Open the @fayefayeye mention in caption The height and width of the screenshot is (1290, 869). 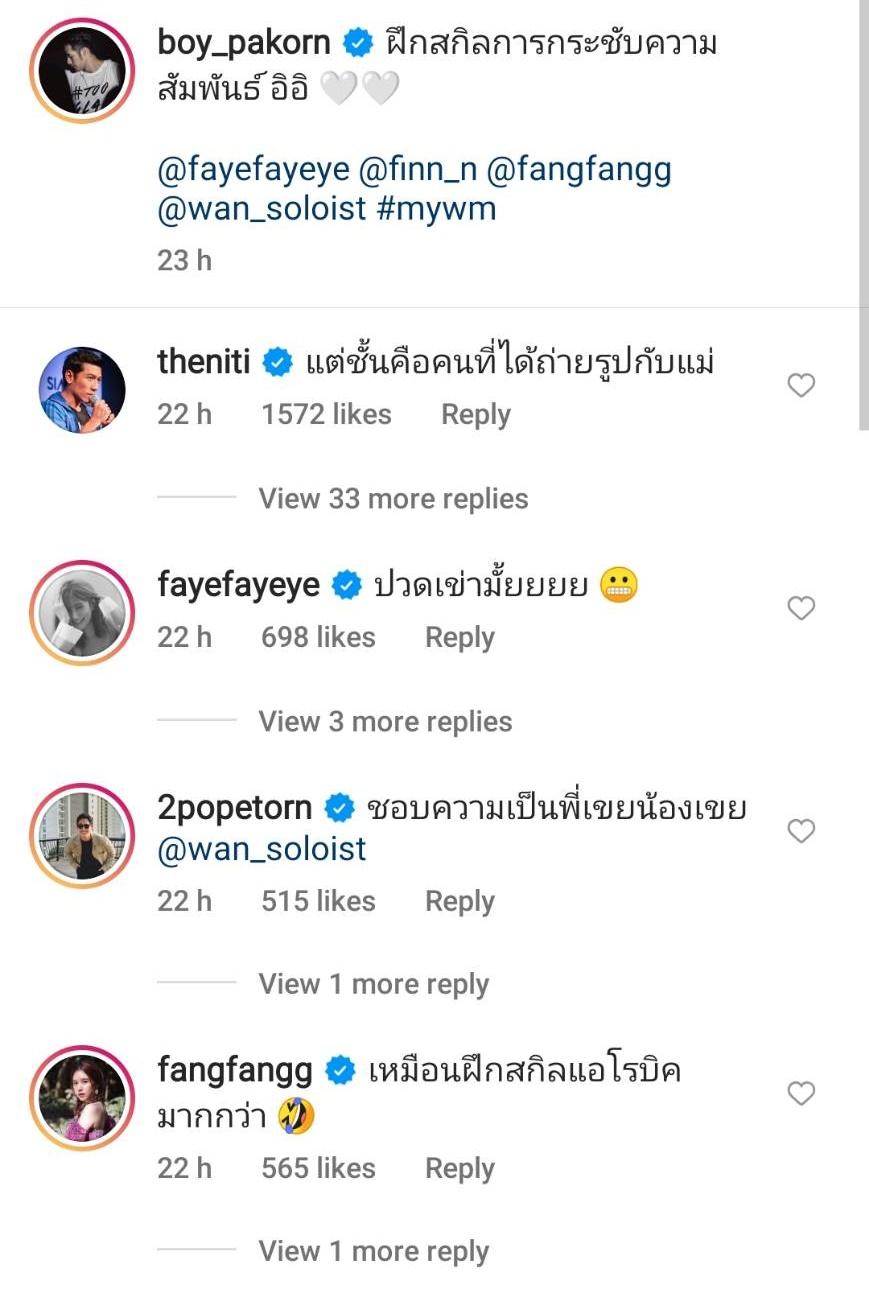253,169
